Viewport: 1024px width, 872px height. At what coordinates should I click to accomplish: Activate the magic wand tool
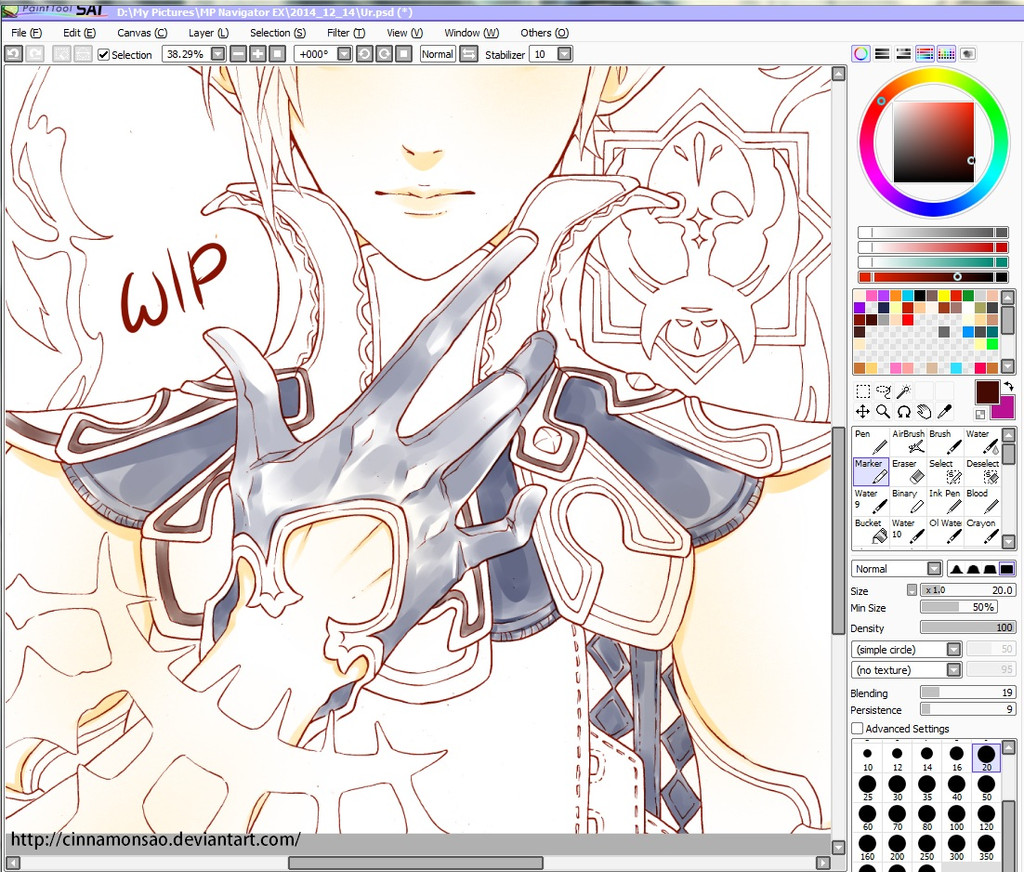click(904, 391)
